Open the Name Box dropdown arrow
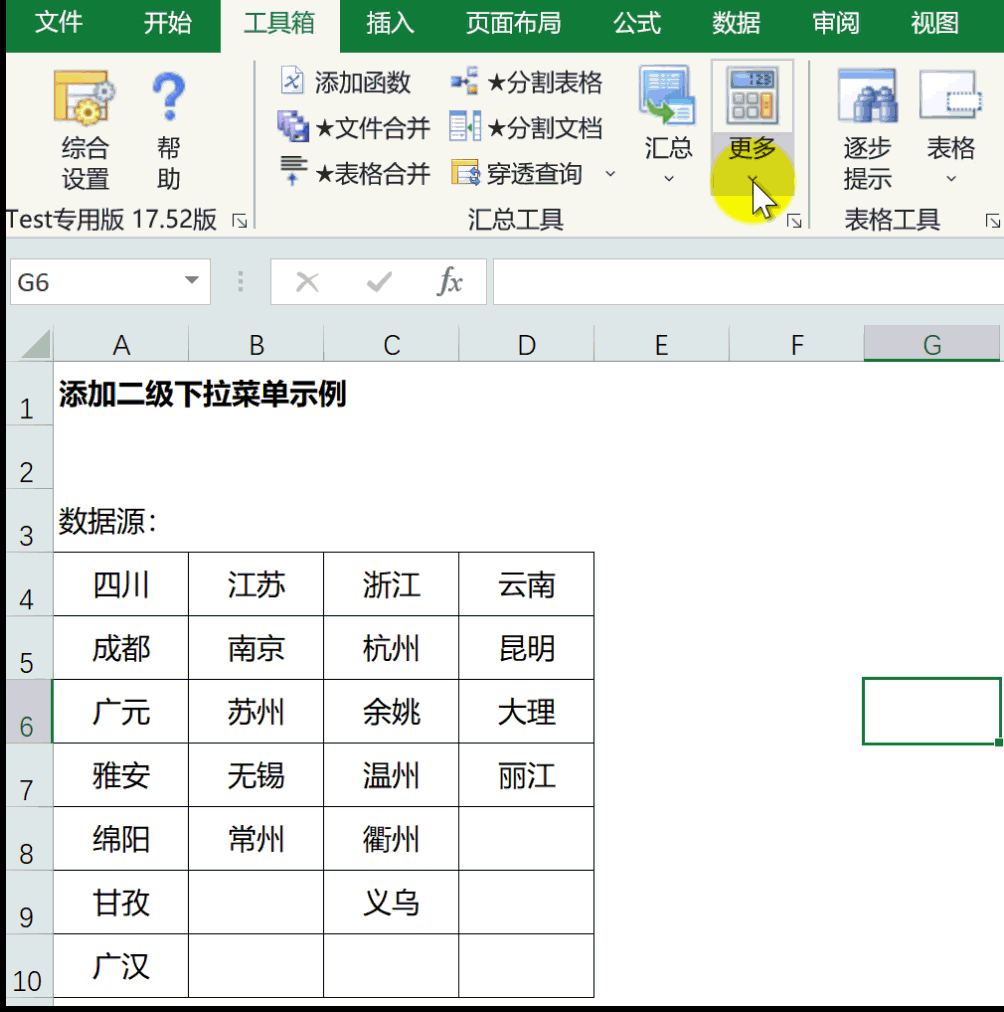This screenshot has width=1004, height=1012. pos(192,282)
